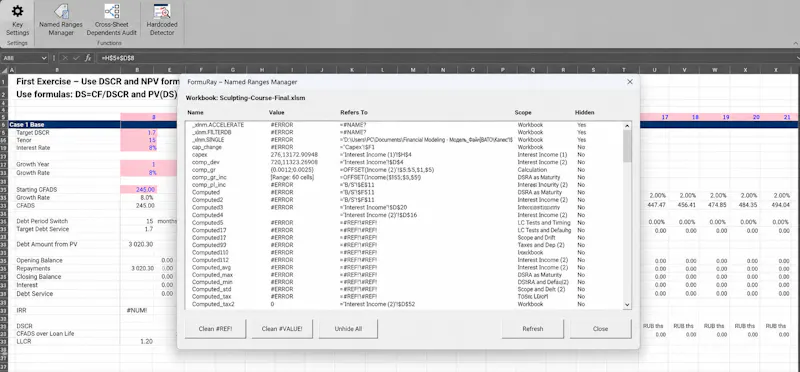Run the Hardcoded Detector tool
The height and width of the screenshot is (372, 800).
point(161,20)
